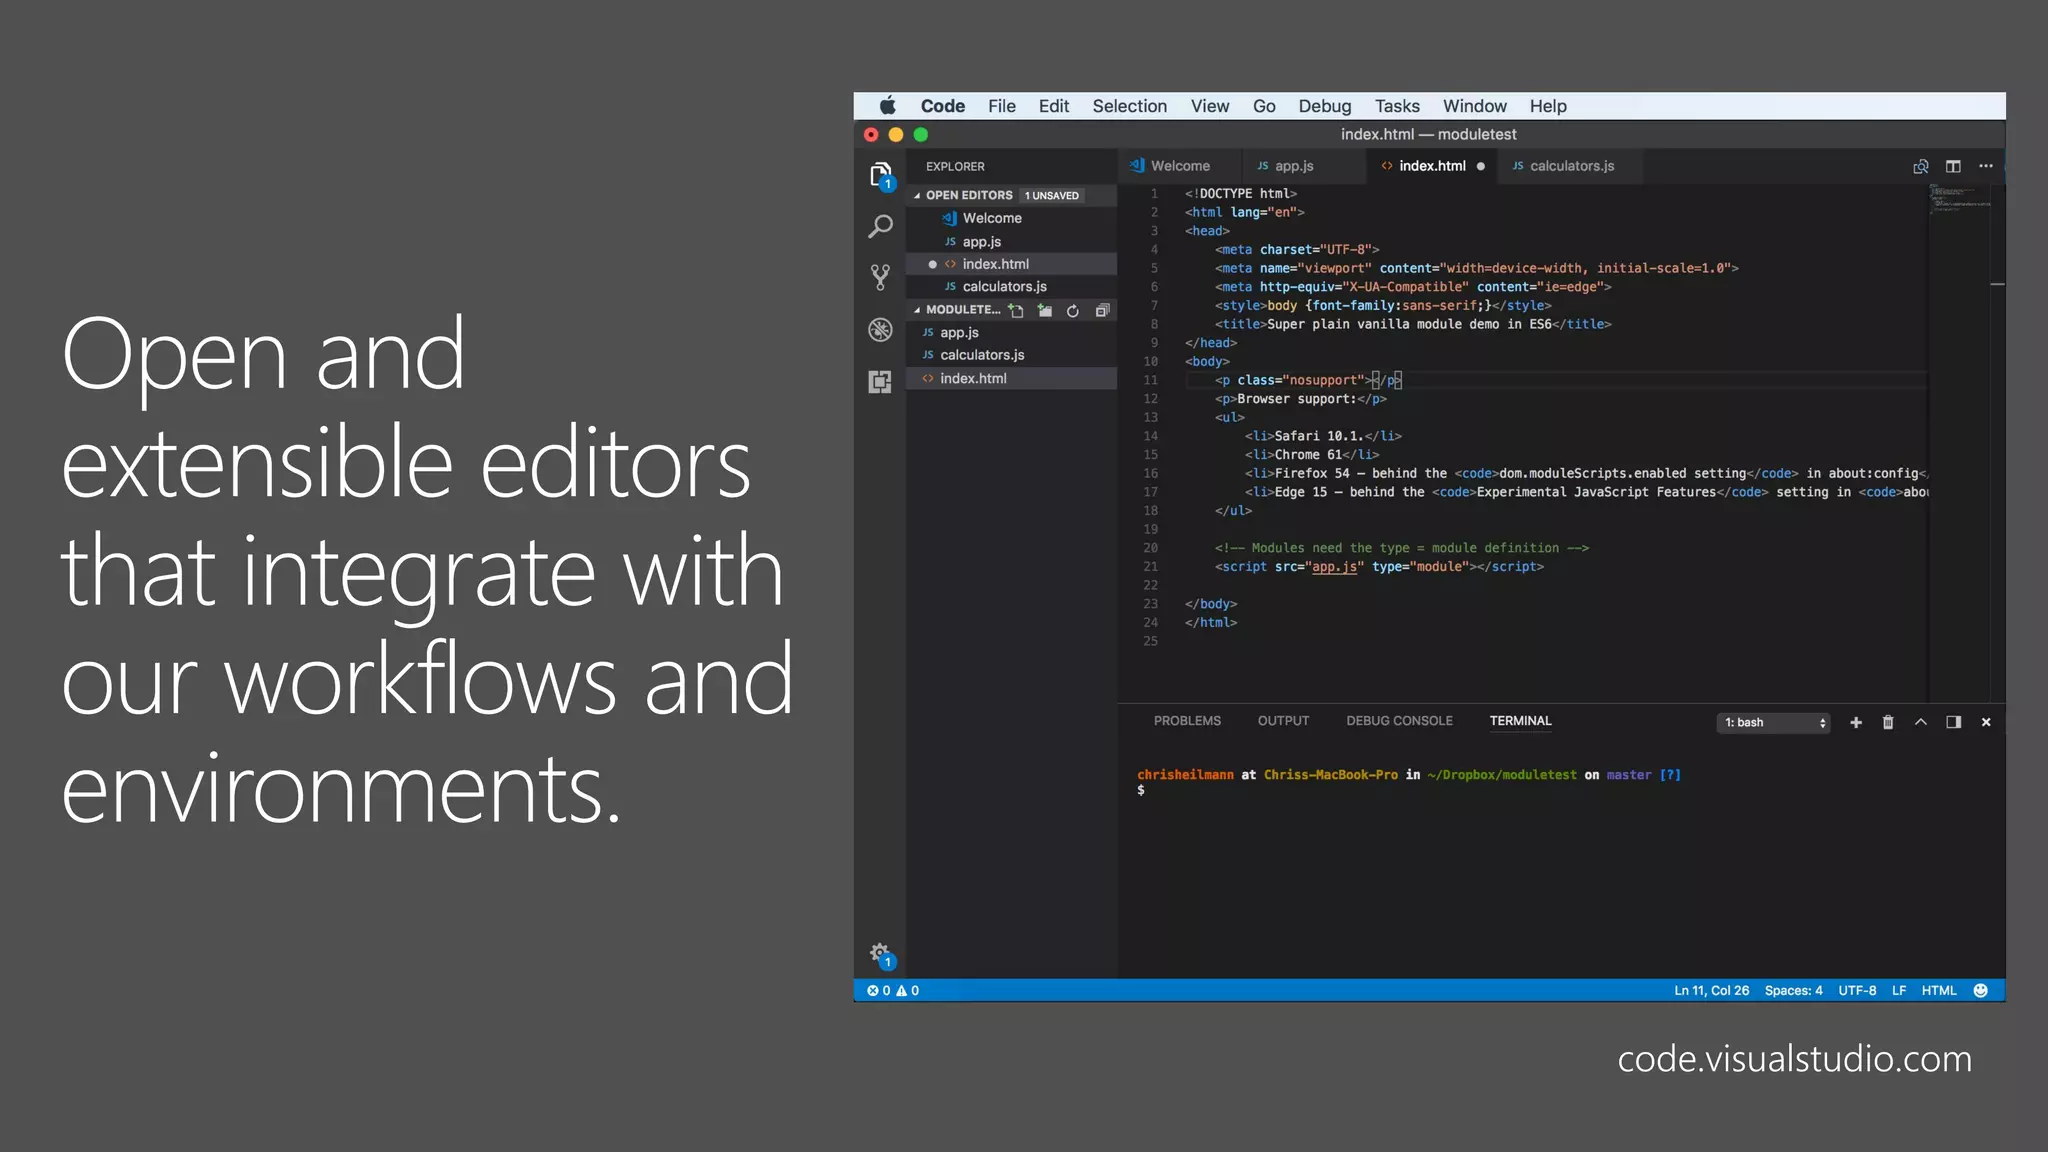
Task: Click the New File icon in explorer
Action: 1016,311
